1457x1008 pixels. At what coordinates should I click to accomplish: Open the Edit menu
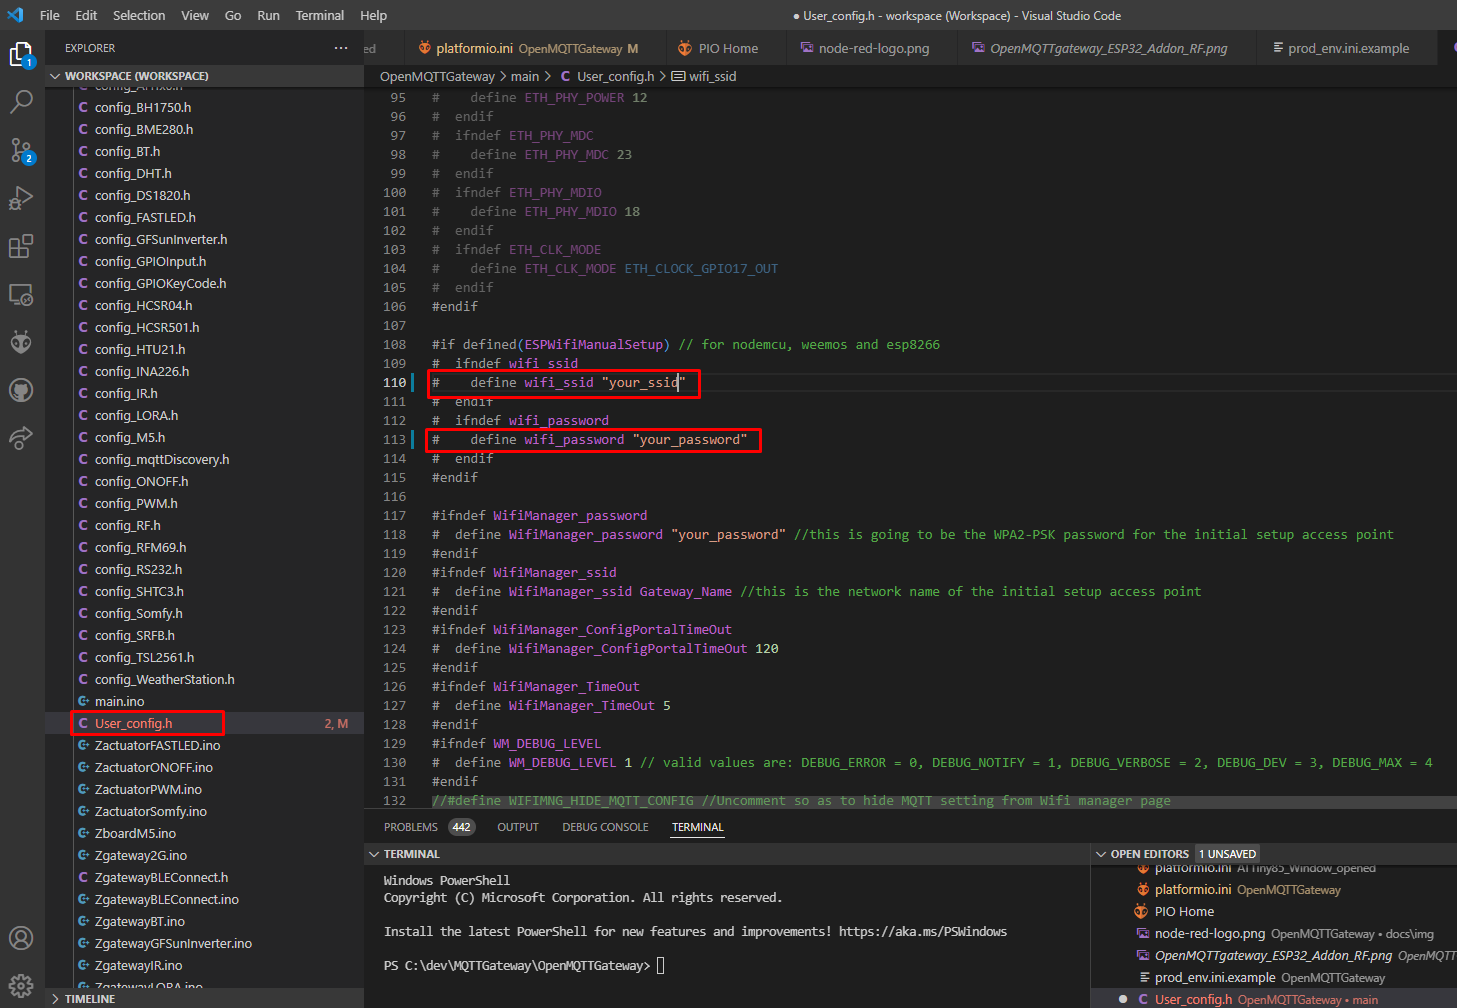tap(86, 15)
